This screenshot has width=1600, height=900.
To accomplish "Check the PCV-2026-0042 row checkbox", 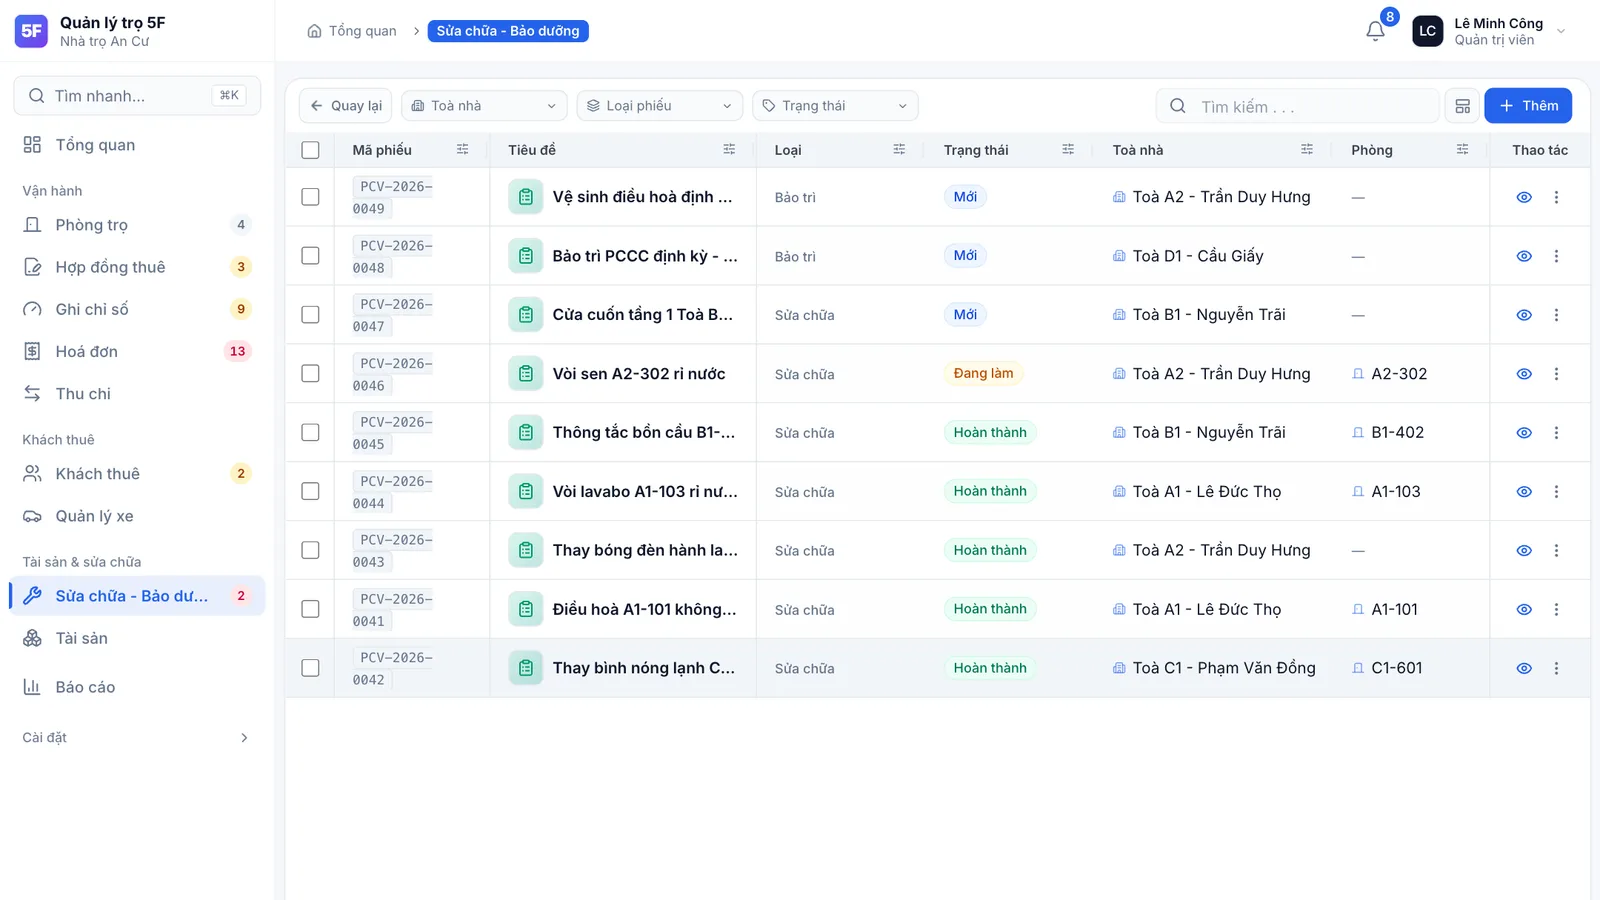I will pyautogui.click(x=310, y=668).
